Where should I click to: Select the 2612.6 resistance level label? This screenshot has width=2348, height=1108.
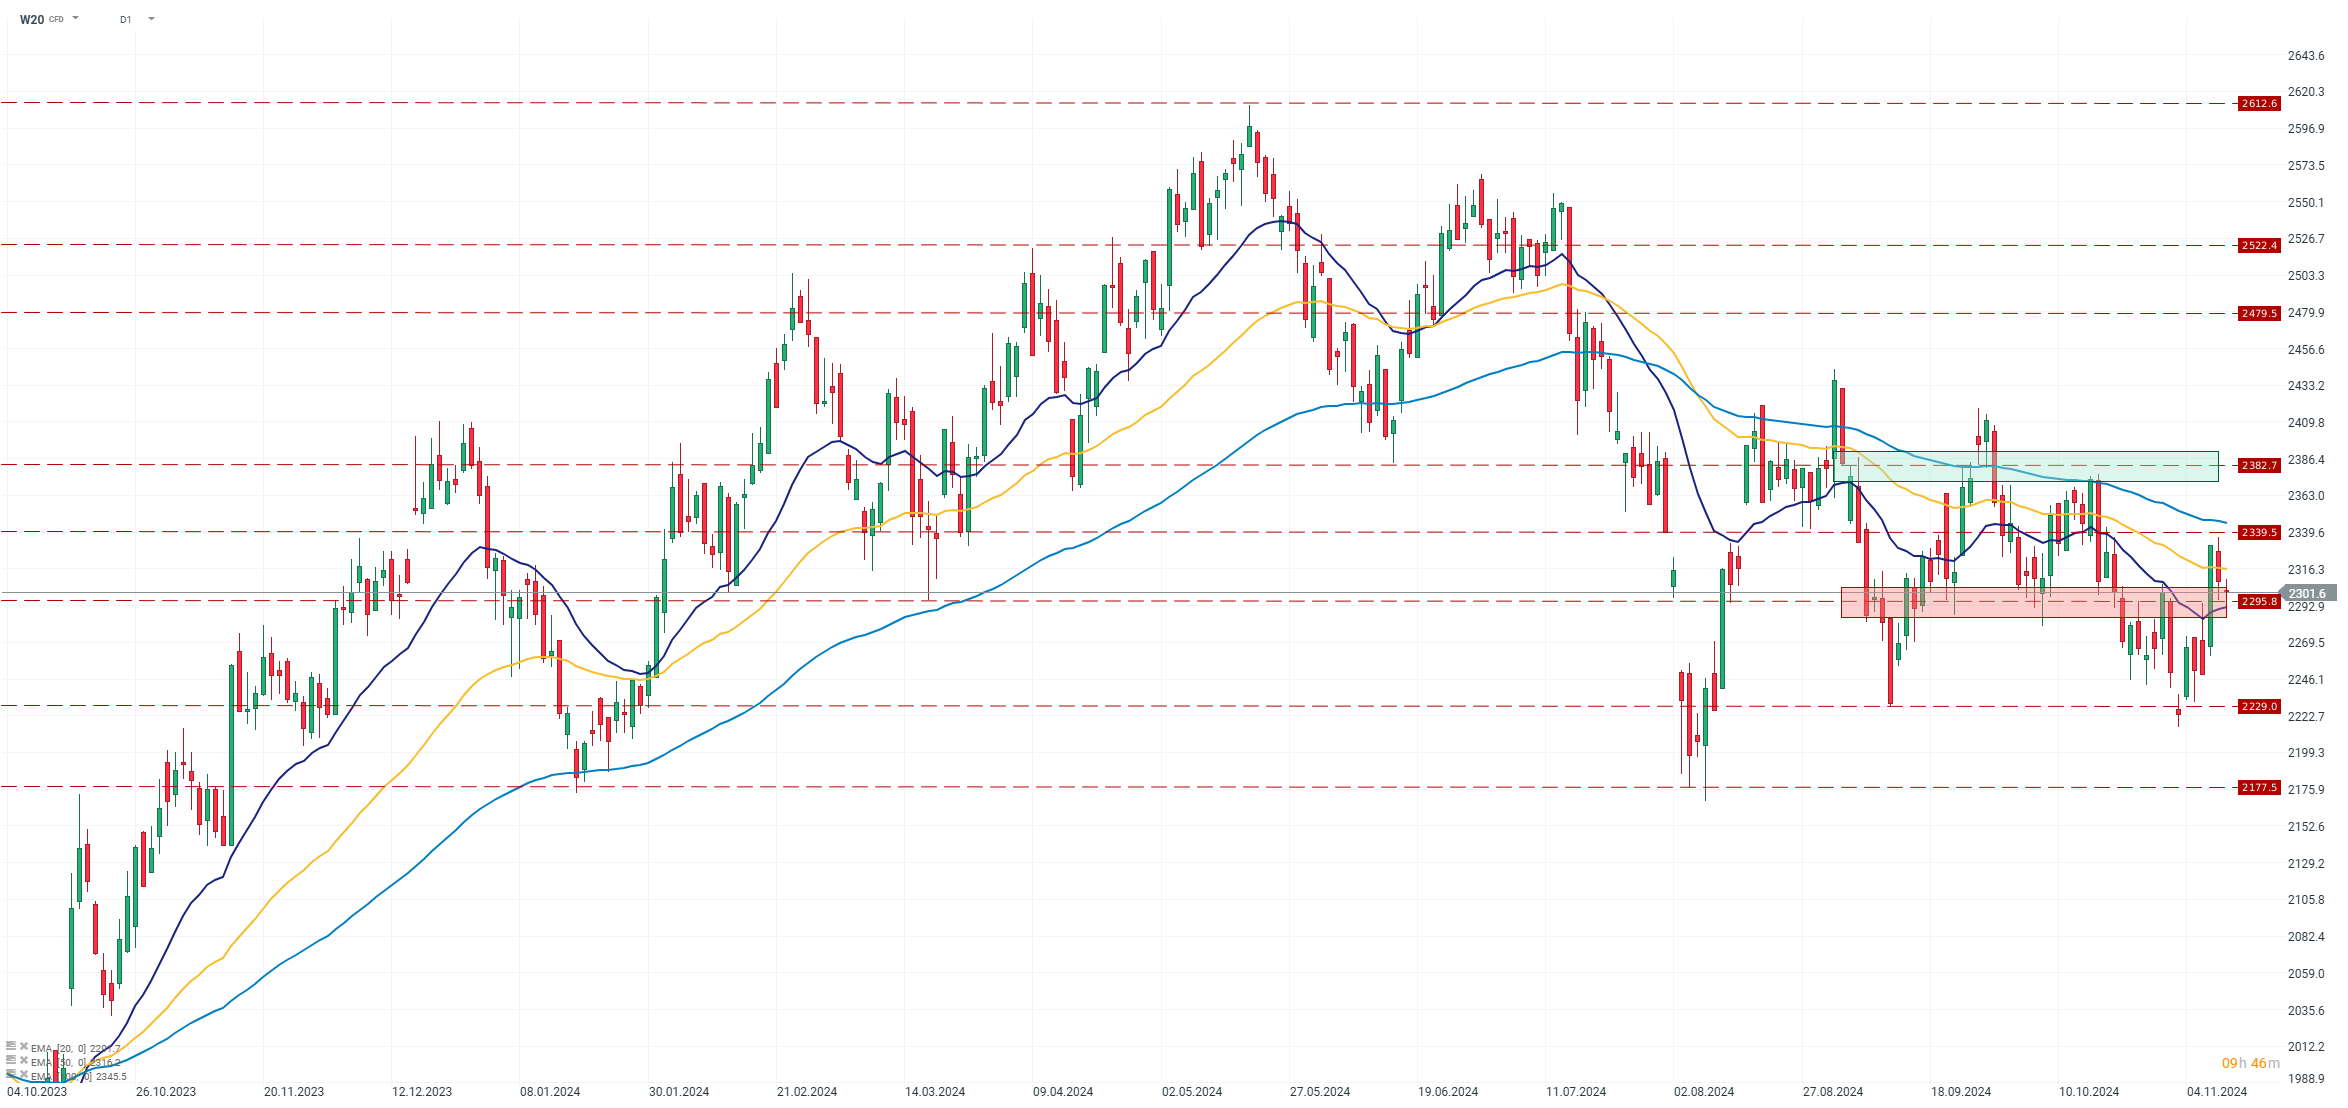point(2259,103)
